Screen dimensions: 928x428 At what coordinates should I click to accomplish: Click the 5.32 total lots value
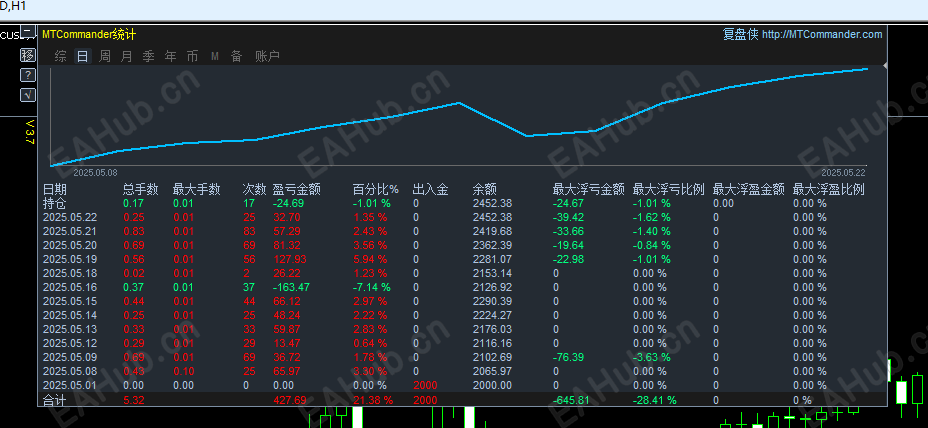point(134,400)
